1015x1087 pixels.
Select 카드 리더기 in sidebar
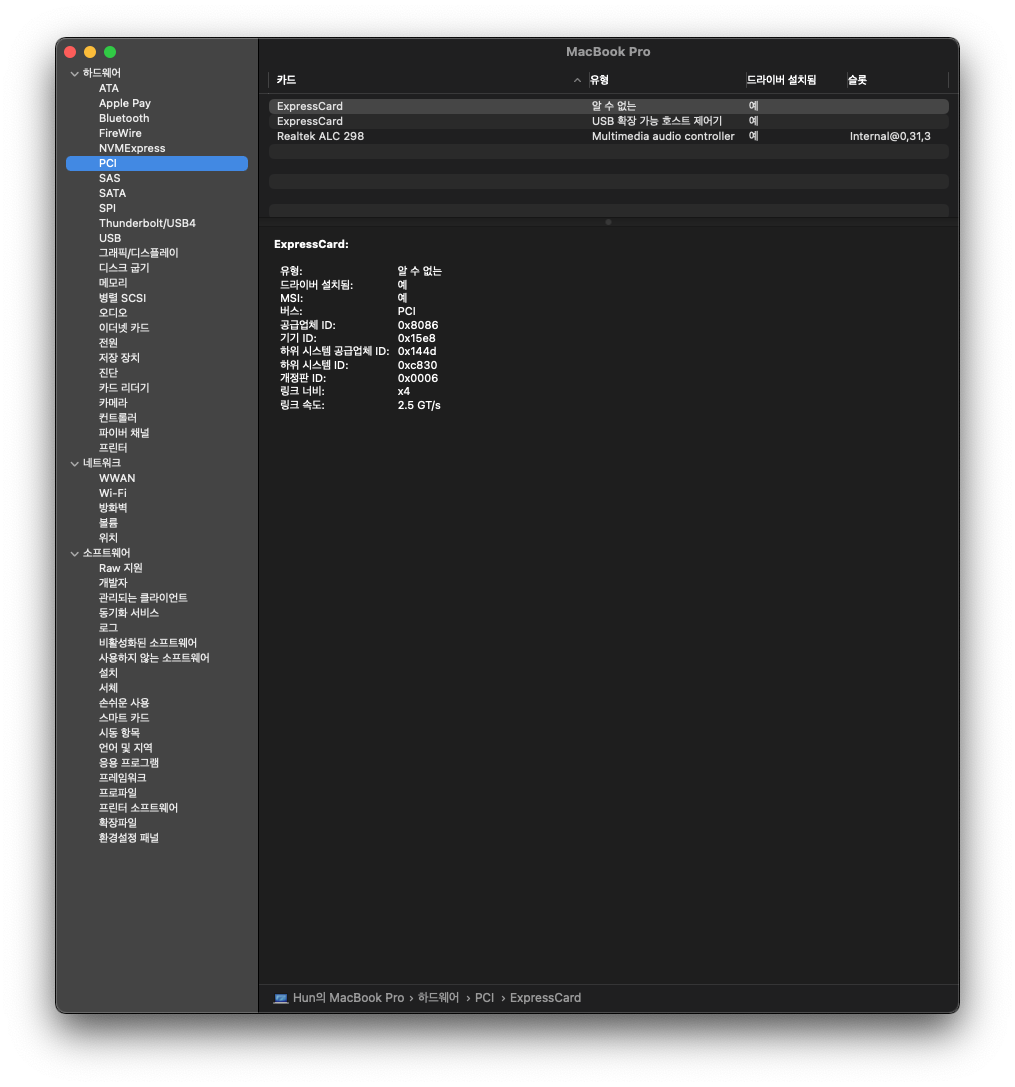[124, 388]
